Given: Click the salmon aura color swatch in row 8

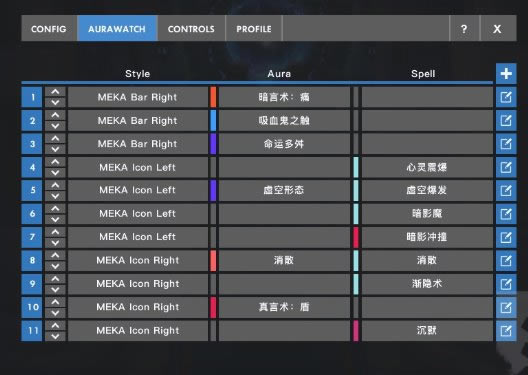Looking at the screenshot, I should tap(213, 261).
